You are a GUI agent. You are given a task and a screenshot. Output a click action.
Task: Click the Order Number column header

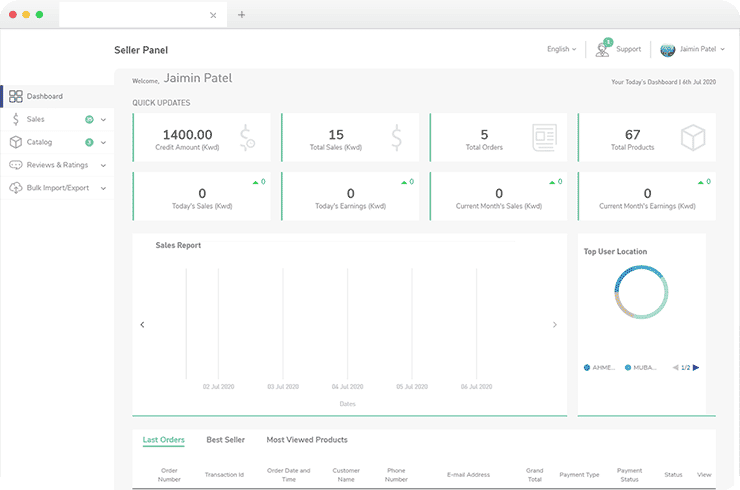pyautogui.click(x=169, y=475)
